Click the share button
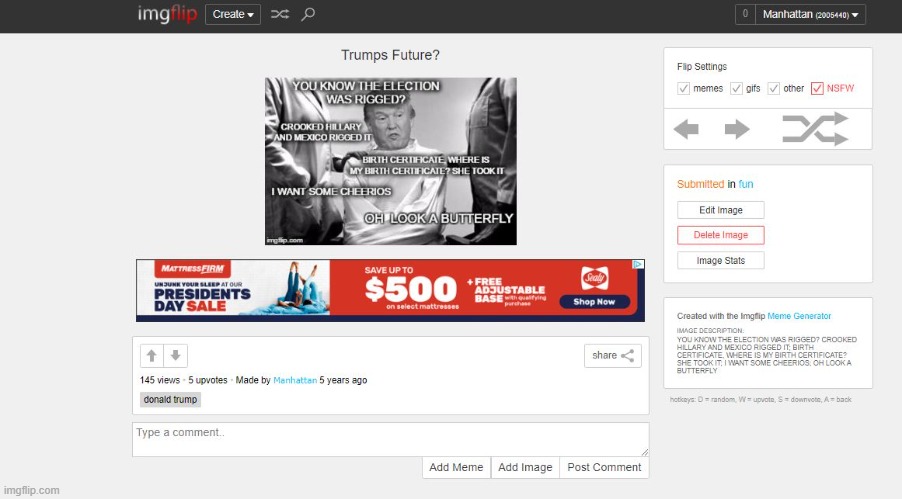Viewport: 902px width, 499px height. pos(613,356)
